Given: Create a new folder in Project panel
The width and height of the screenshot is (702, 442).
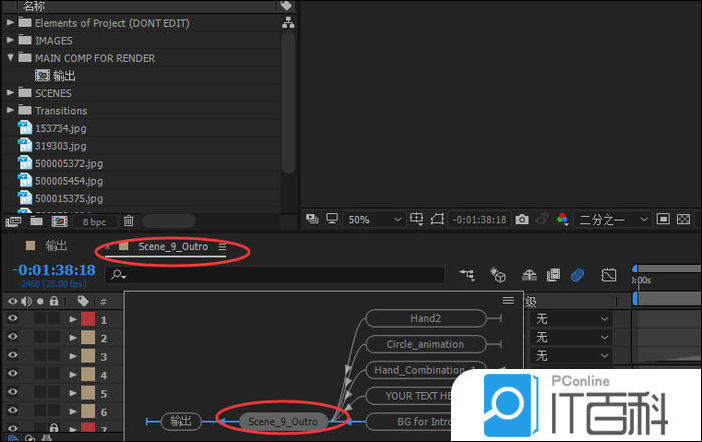Looking at the screenshot, I should pyautogui.click(x=36, y=221).
